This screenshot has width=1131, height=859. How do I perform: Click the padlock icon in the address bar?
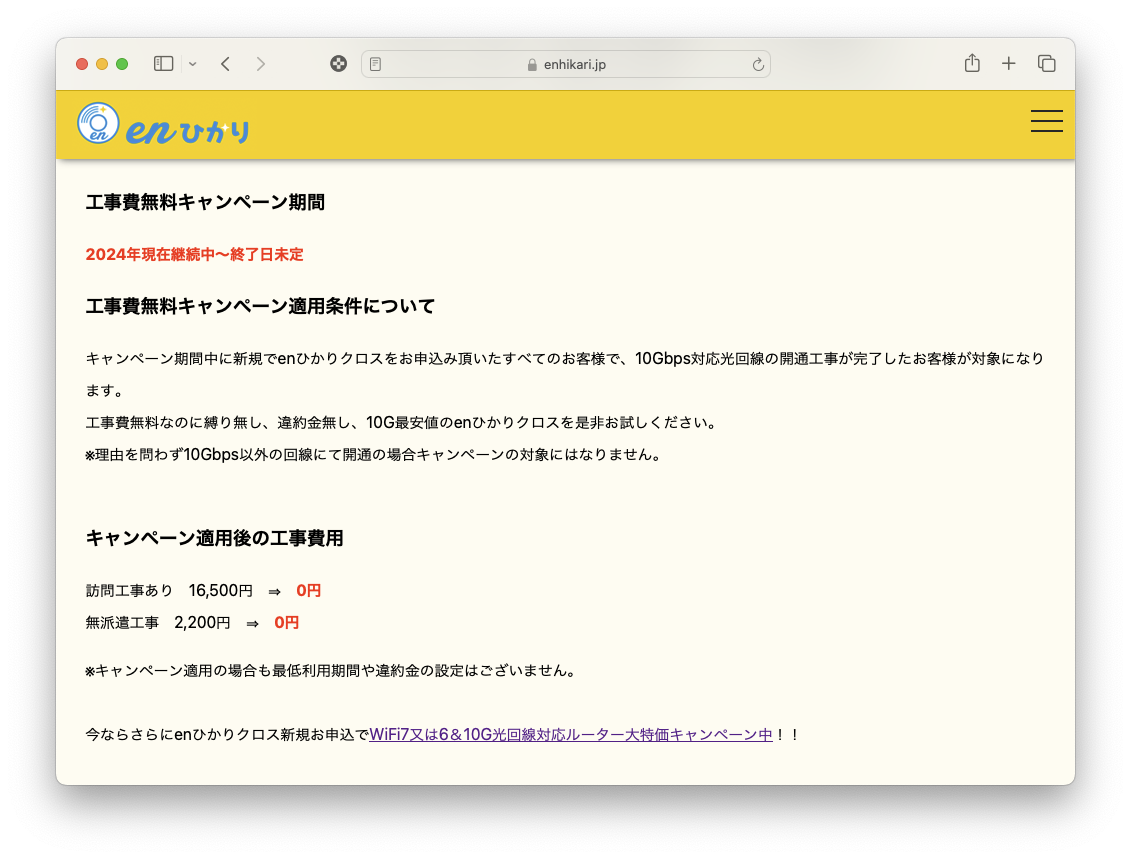pyautogui.click(x=532, y=65)
